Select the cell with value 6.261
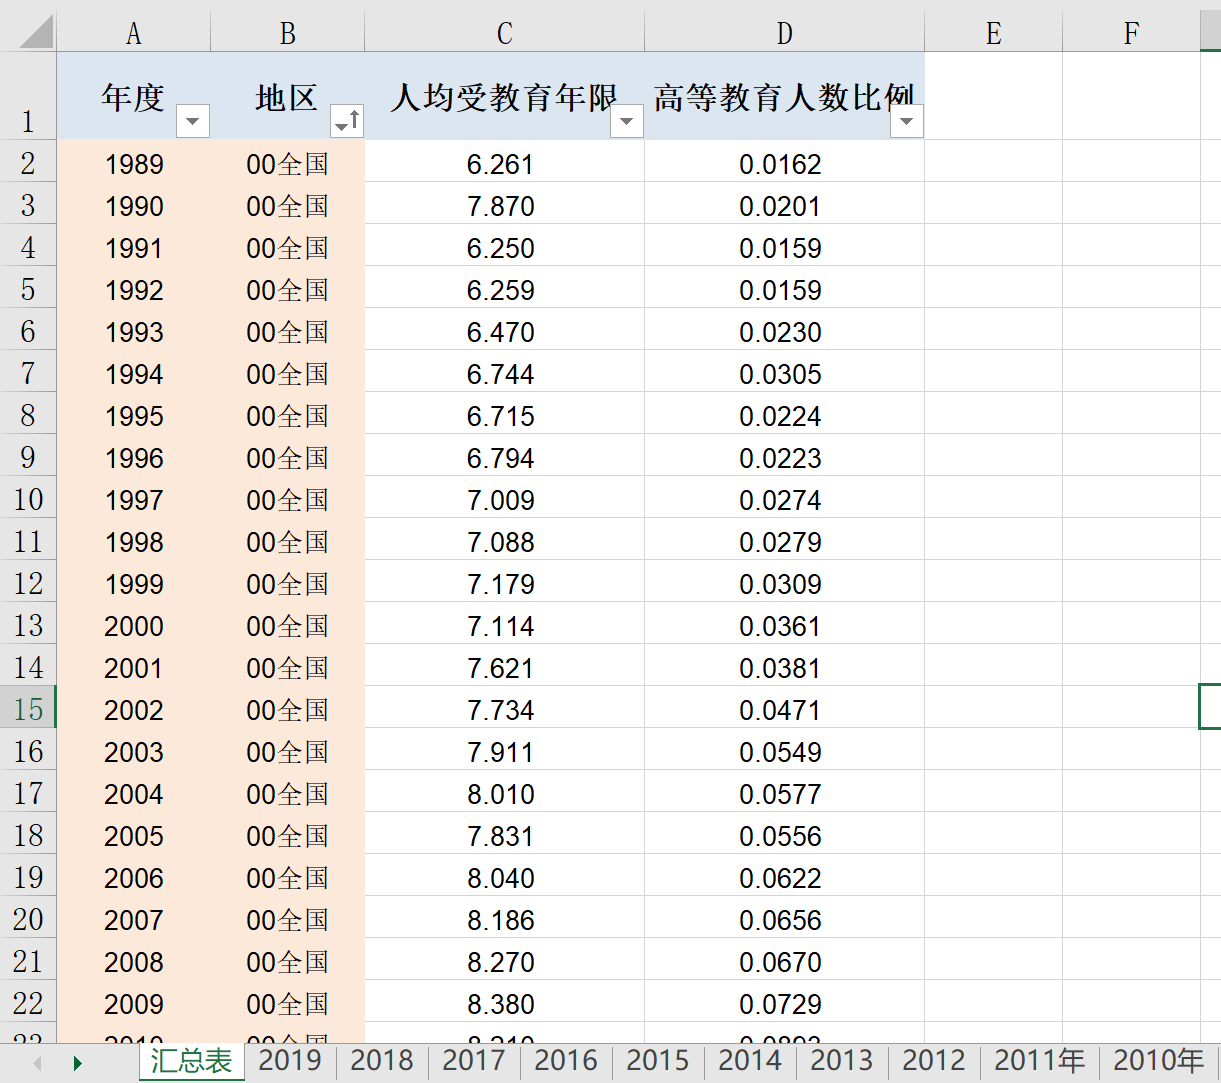The height and width of the screenshot is (1083, 1221). click(505, 163)
